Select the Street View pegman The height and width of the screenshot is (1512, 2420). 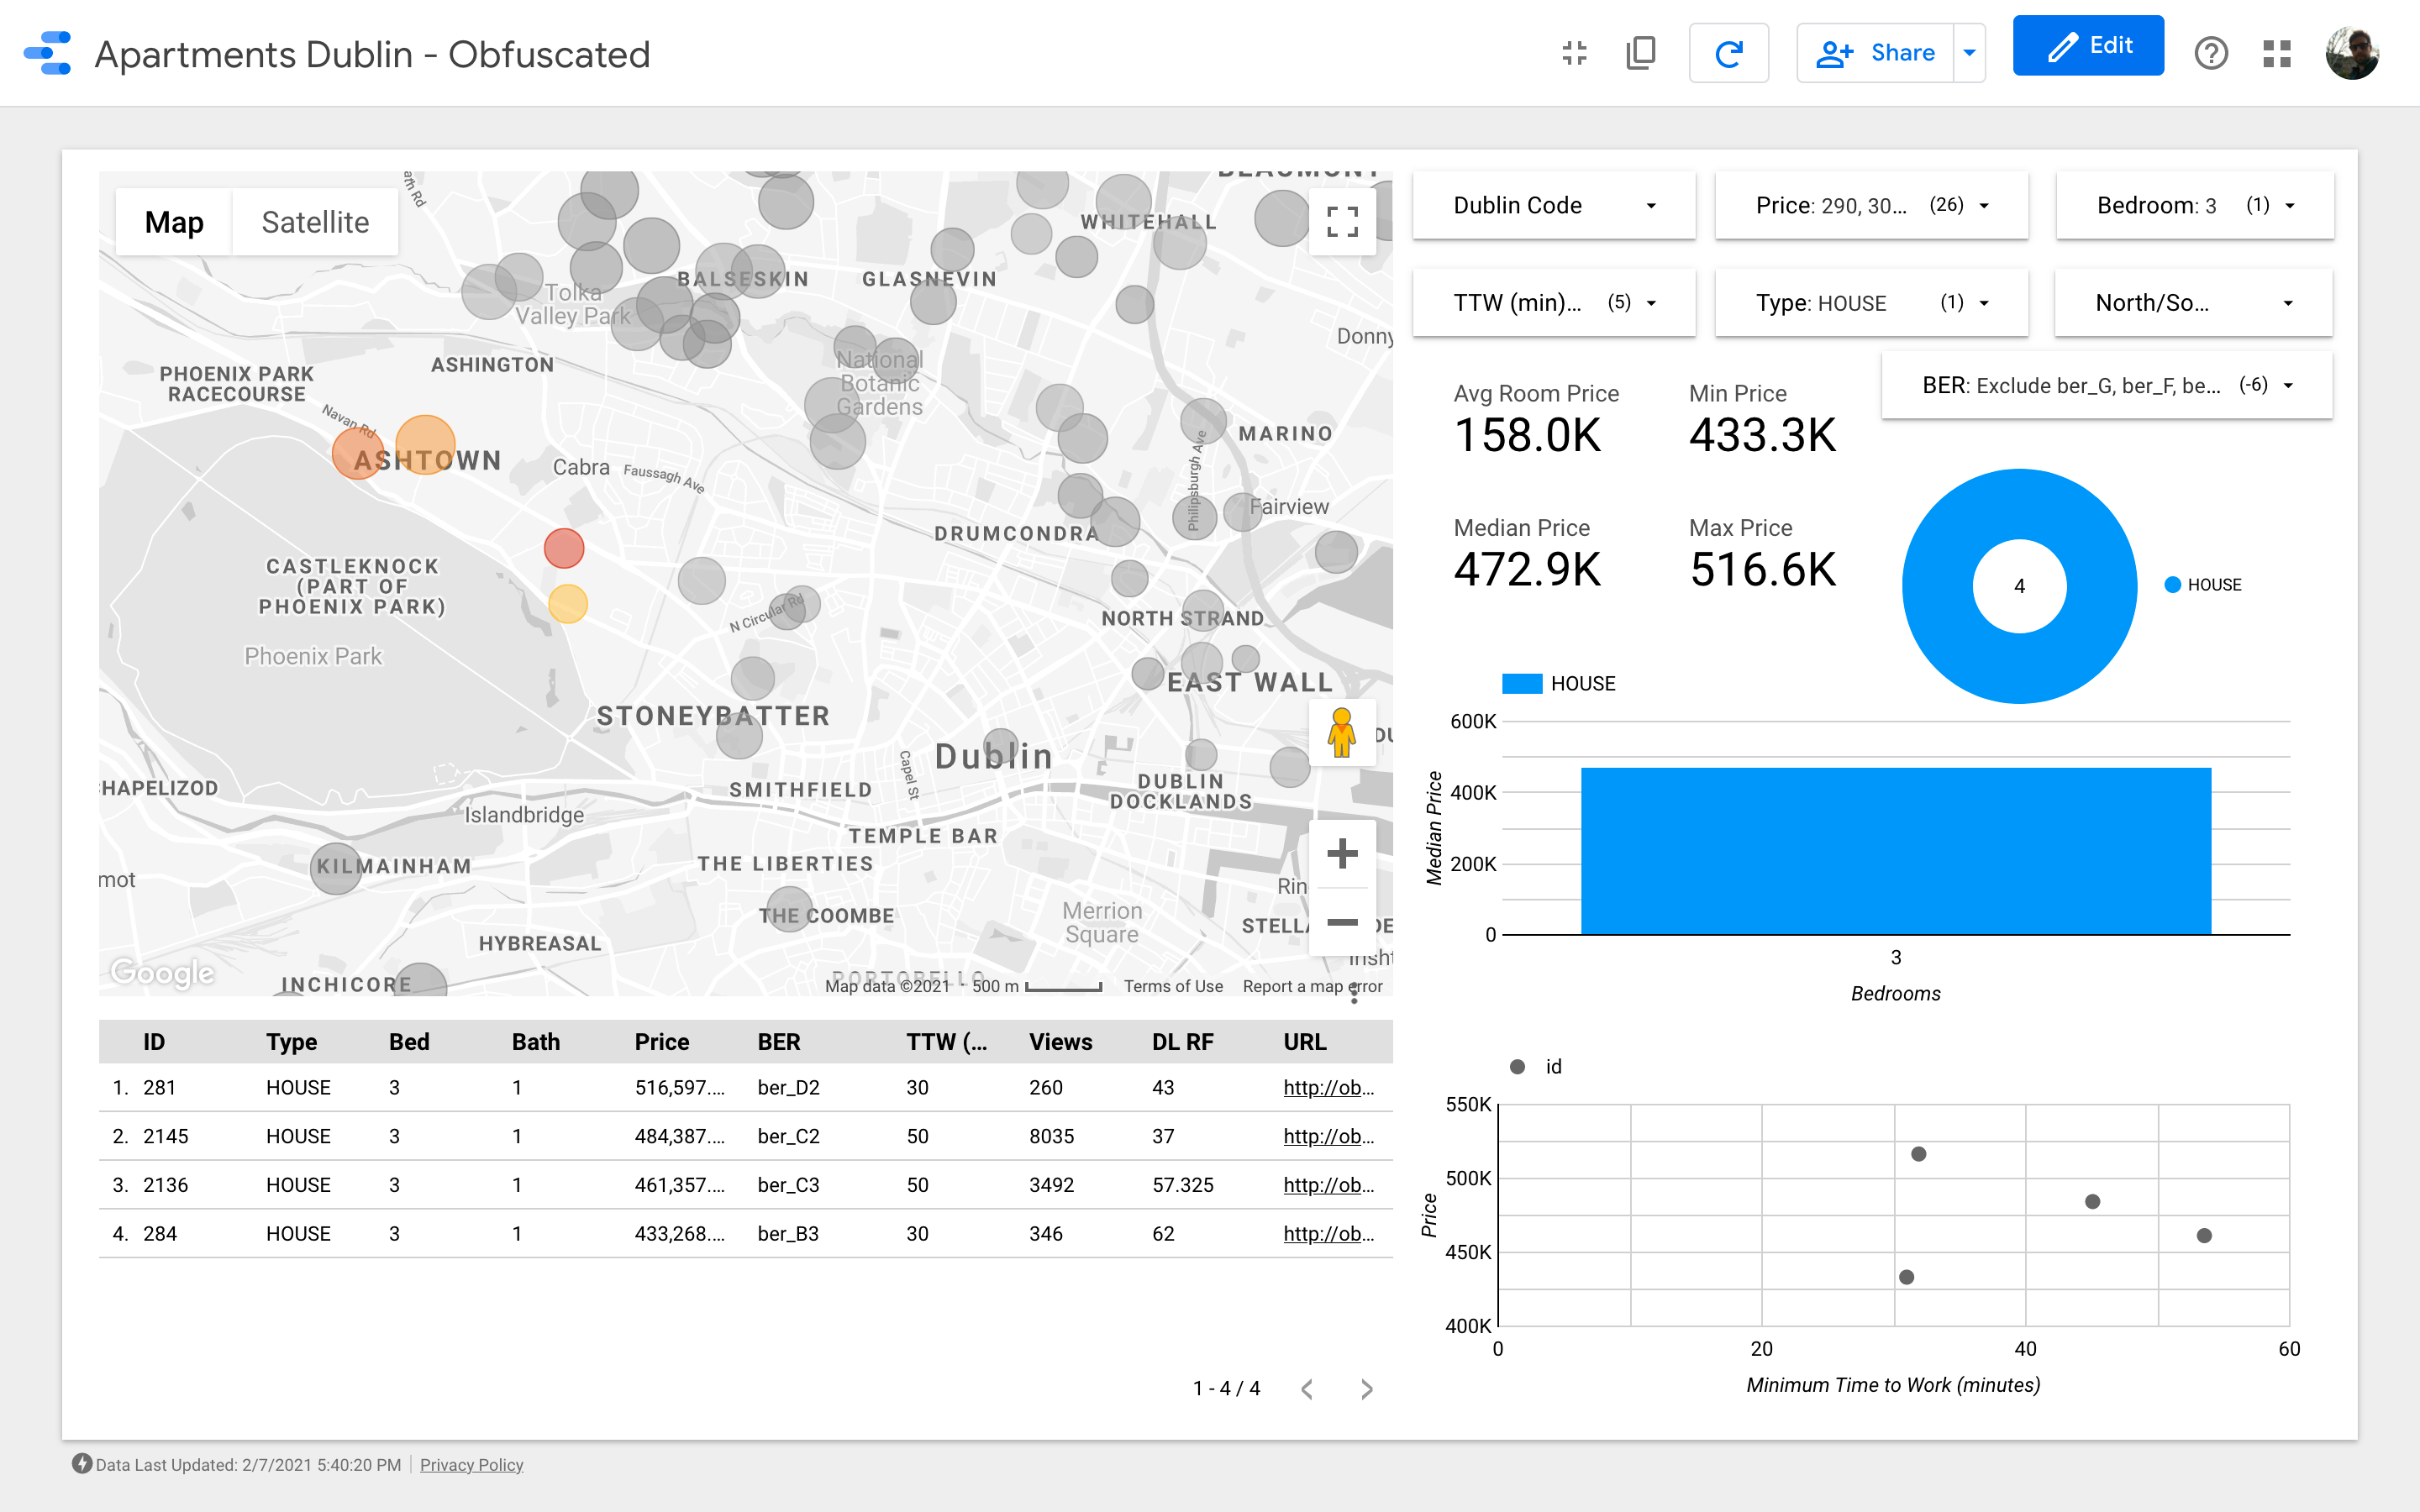[1342, 733]
